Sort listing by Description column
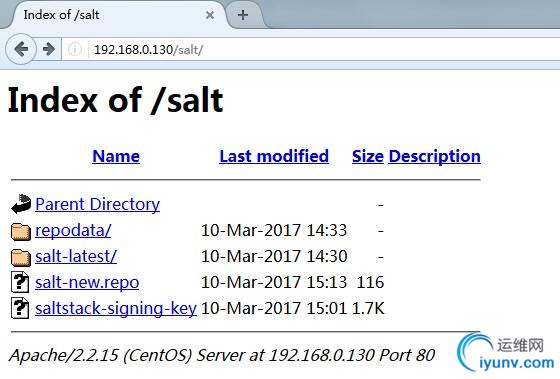This screenshot has width=560, height=379. pos(435,156)
